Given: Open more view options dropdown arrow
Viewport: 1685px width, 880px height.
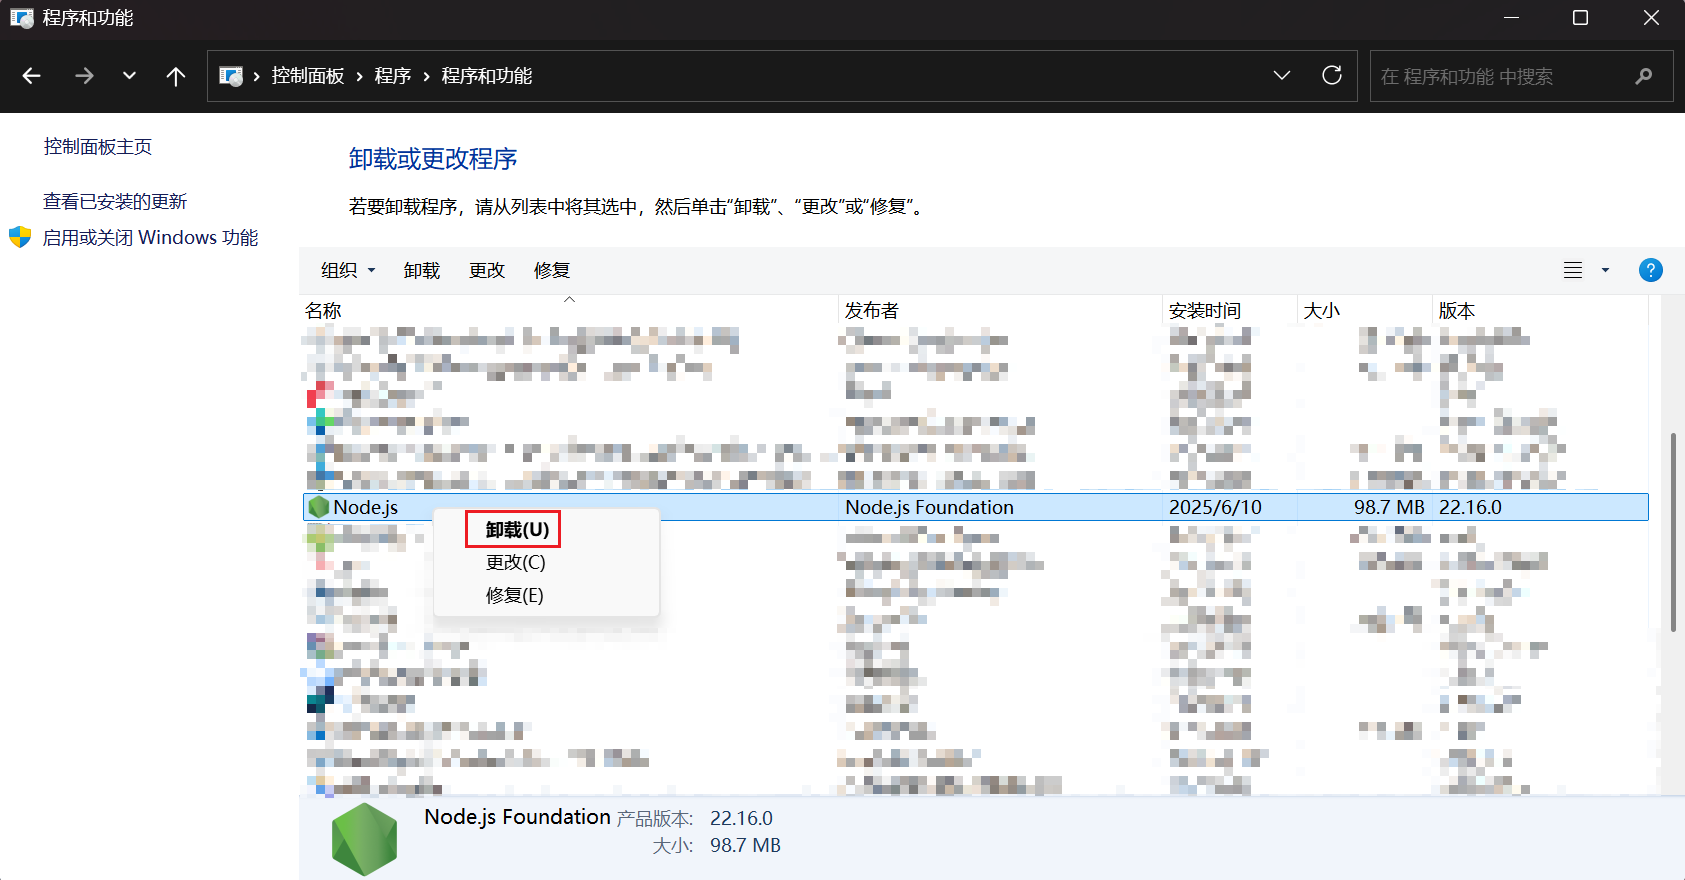Looking at the screenshot, I should 1606,270.
